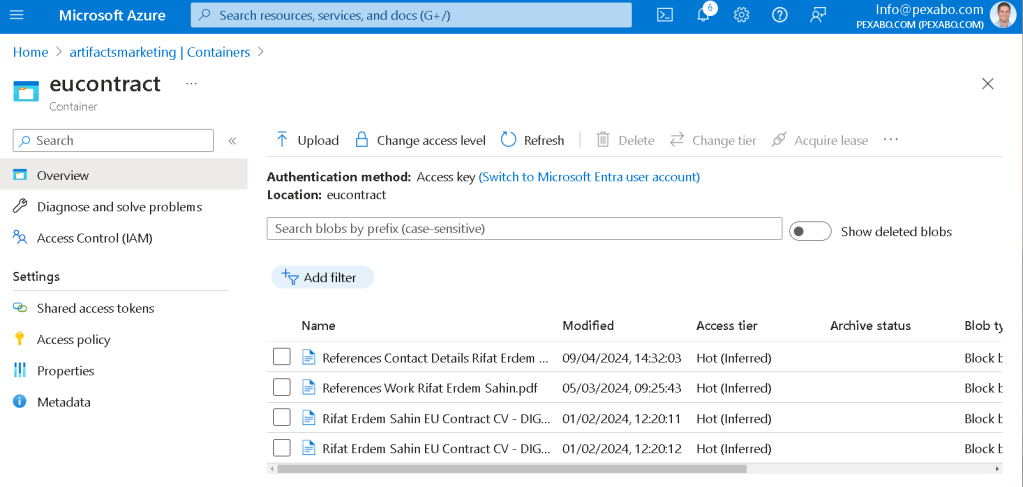Click the Upload button
The image size is (1023, 487).
[x=307, y=140]
